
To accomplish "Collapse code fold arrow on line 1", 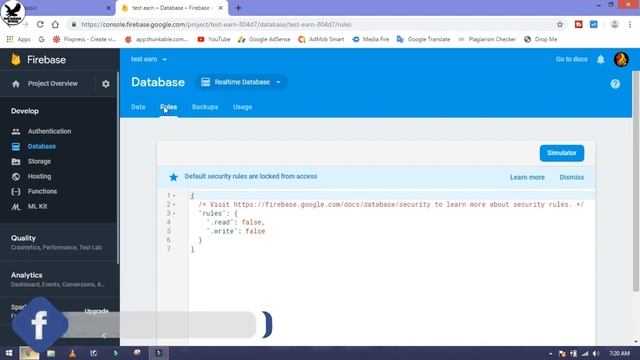I will click(174, 196).
